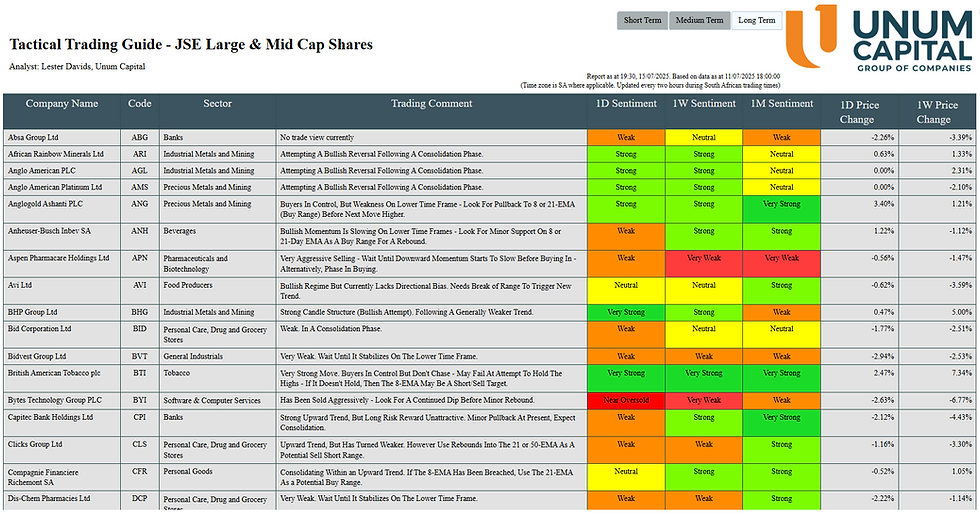Switch to the Short Term tab

[x=642, y=20]
